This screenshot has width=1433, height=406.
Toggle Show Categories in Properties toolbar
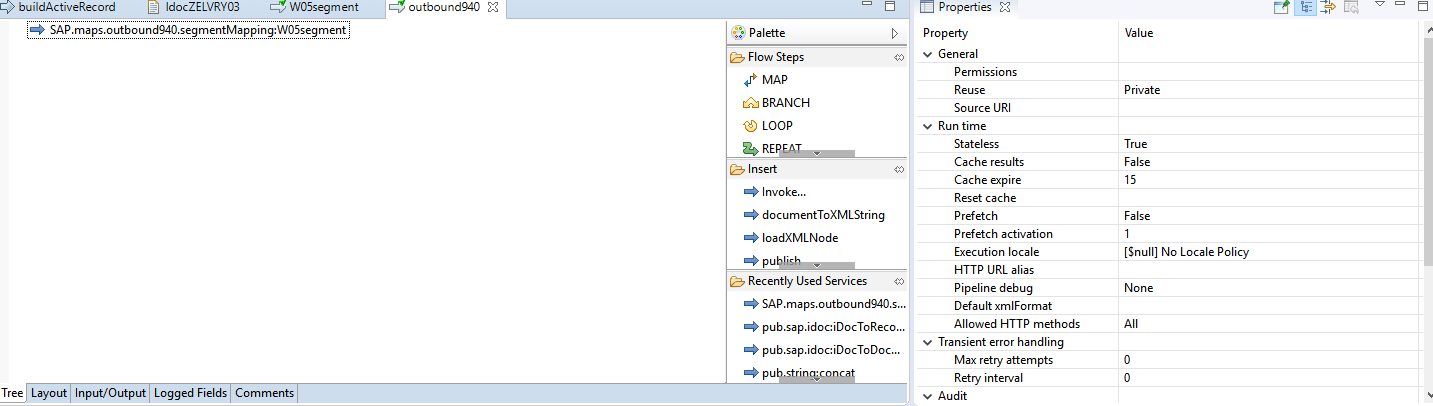pyautogui.click(x=1305, y=7)
